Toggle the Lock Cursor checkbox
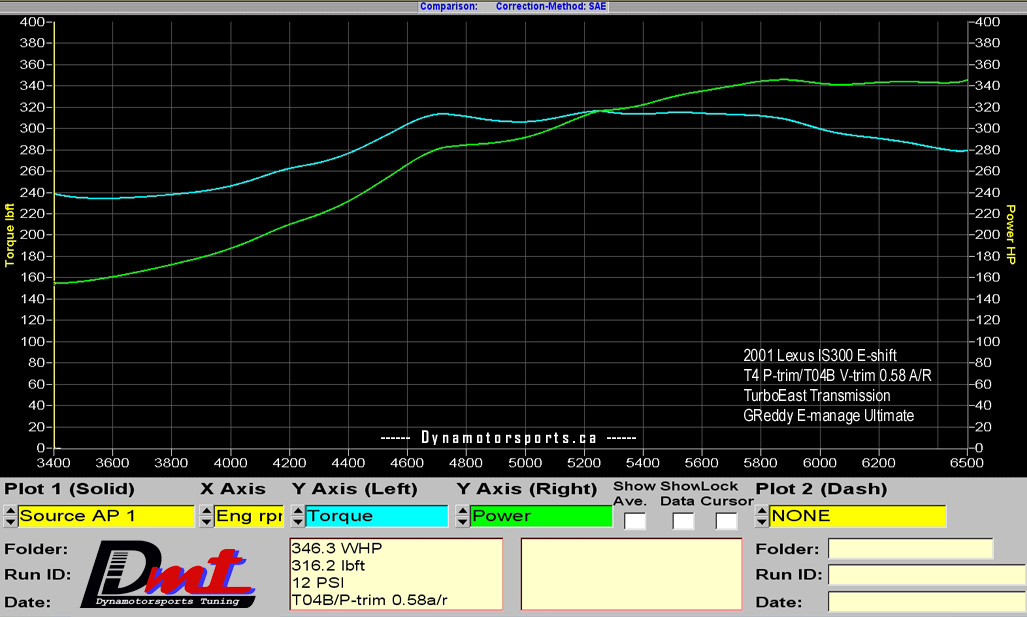The height and width of the screenshot is (617, 1027). point(726,521)
